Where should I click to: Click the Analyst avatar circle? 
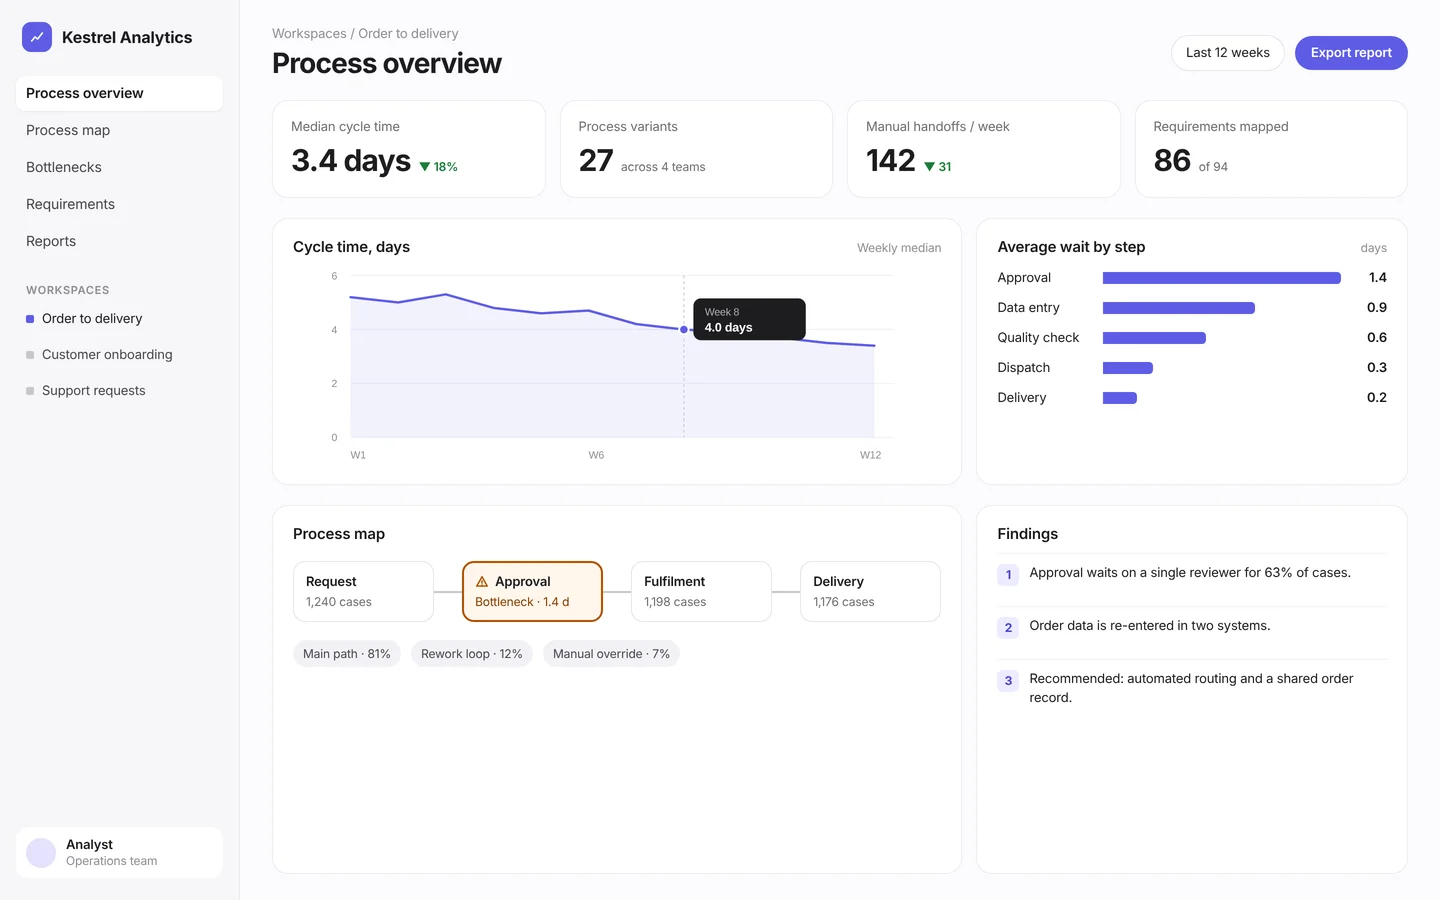(x=41, y=853)
